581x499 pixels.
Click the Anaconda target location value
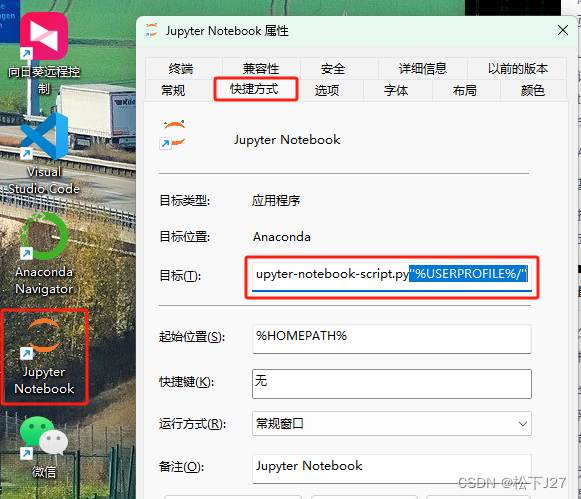coord(282,236)
